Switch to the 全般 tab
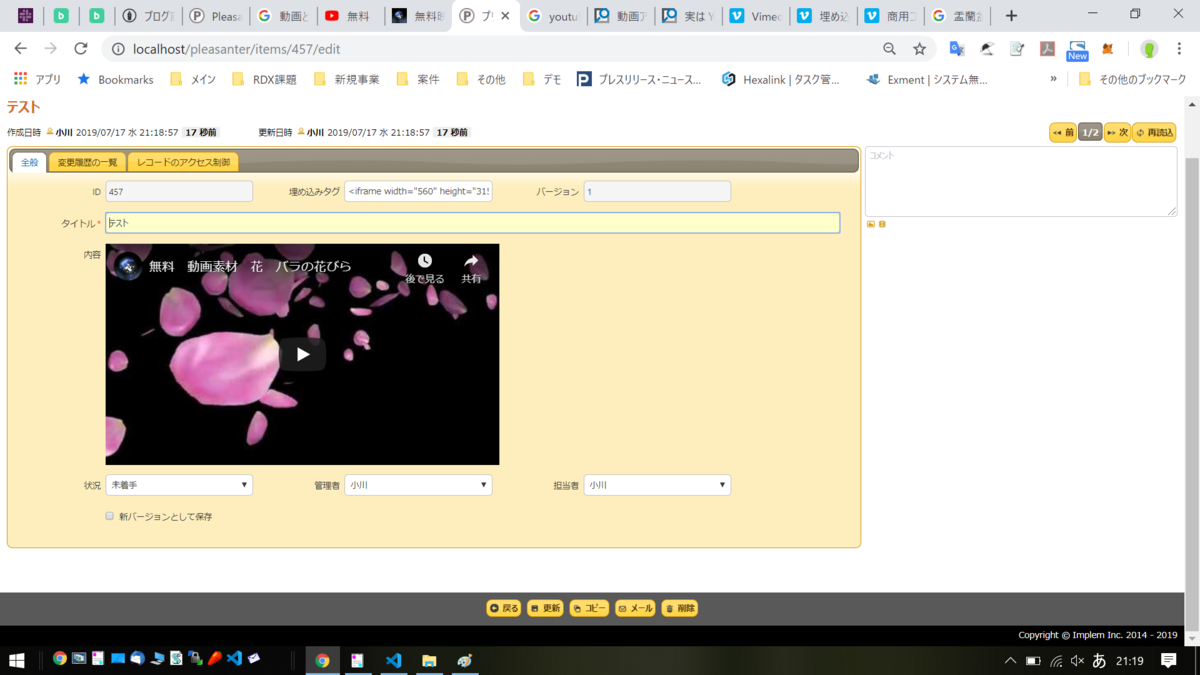1200x675 pixels. pos(29,162)
